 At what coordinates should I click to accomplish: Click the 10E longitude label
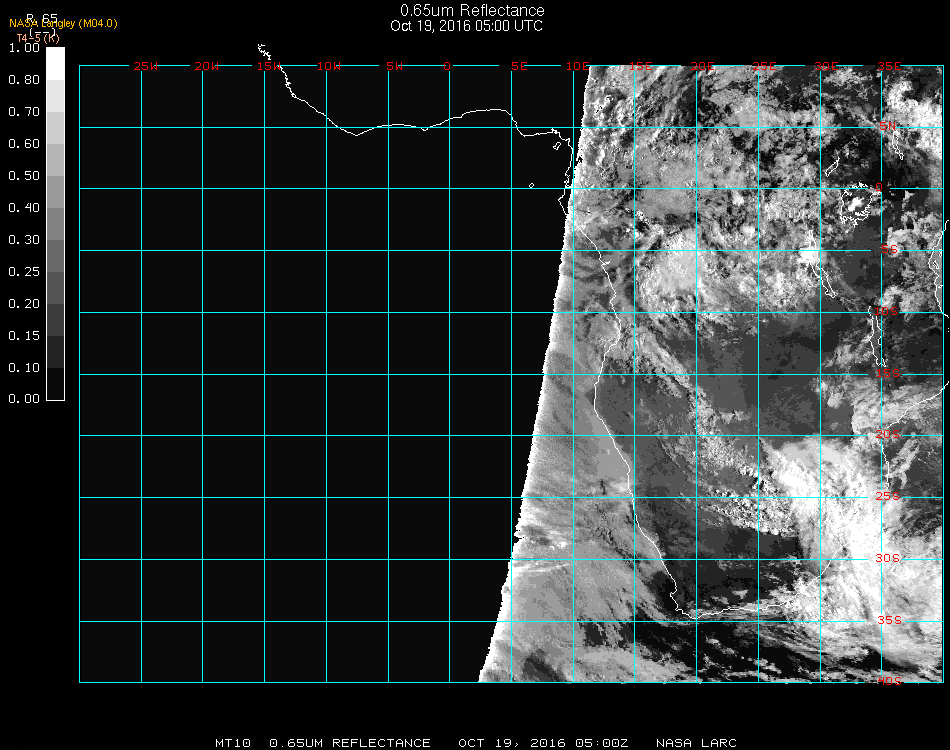pyautogui.click(x=578, y=66)
